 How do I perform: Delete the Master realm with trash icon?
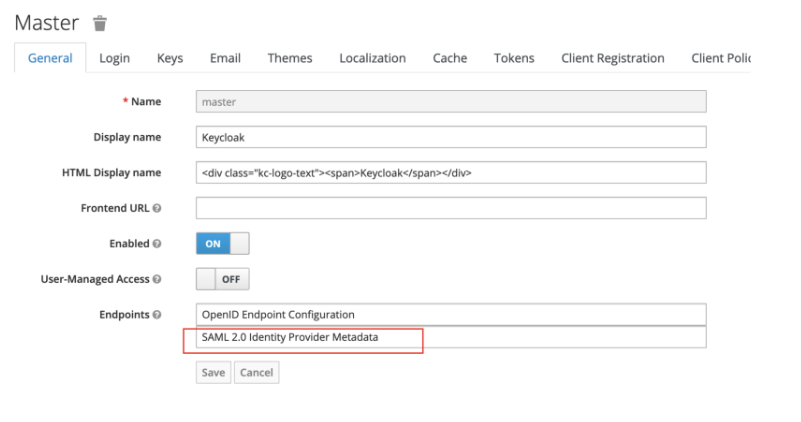click(100, 24)
